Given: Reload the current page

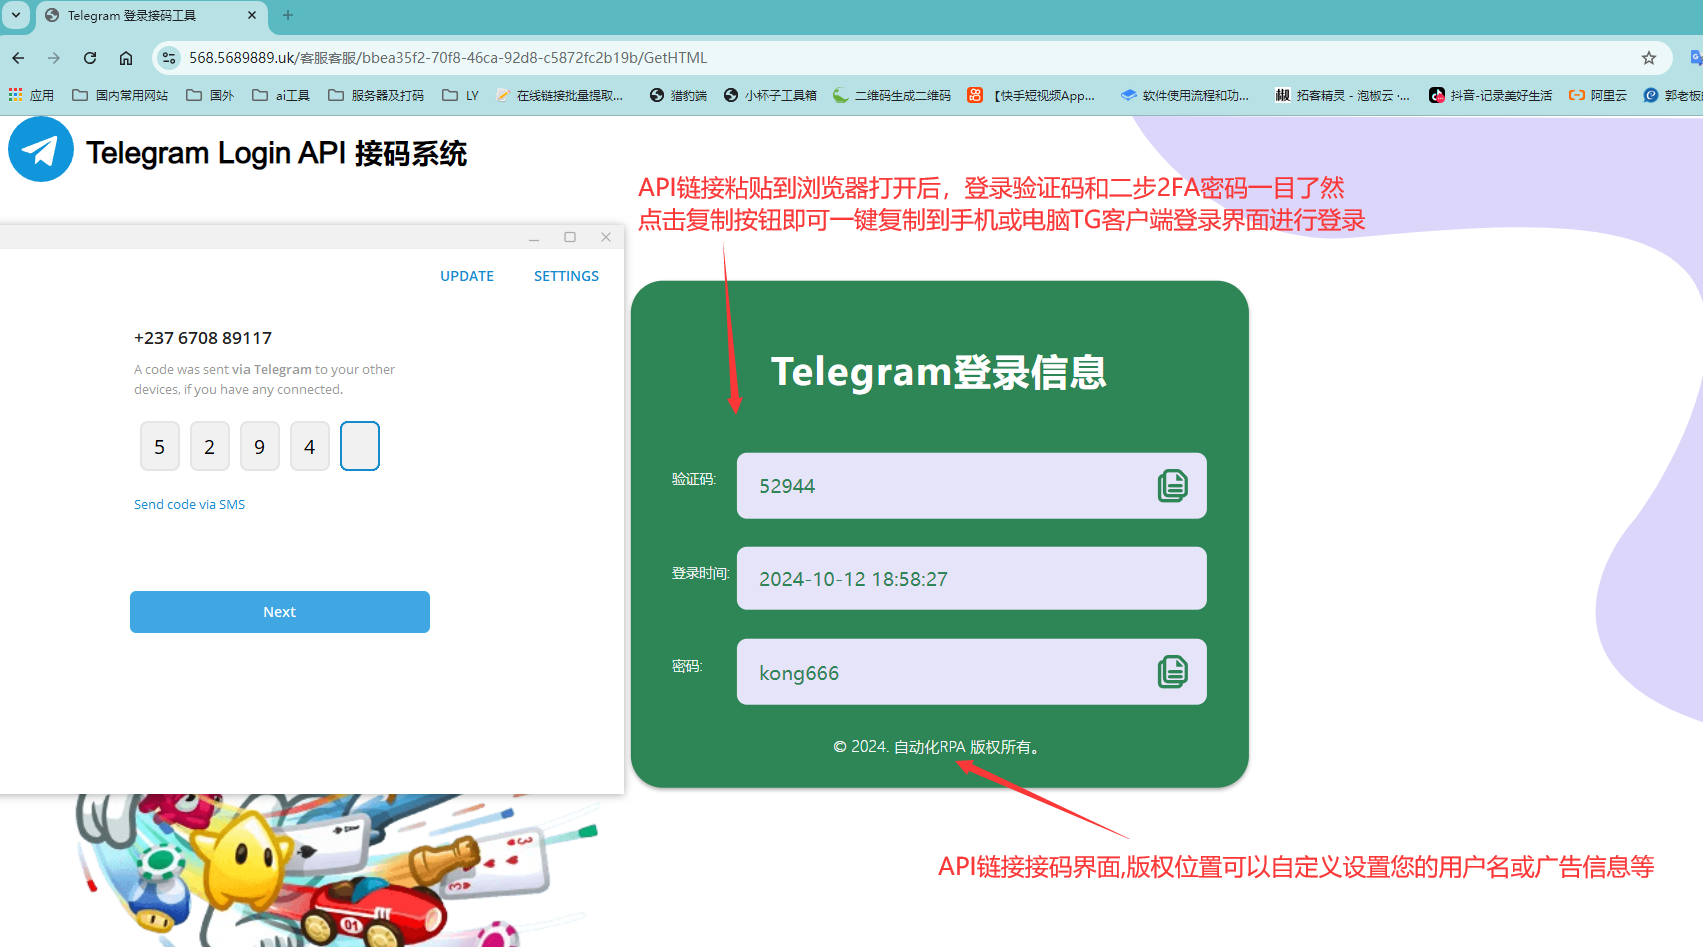Looking at the screenshot, I should [x=90, y=58].
